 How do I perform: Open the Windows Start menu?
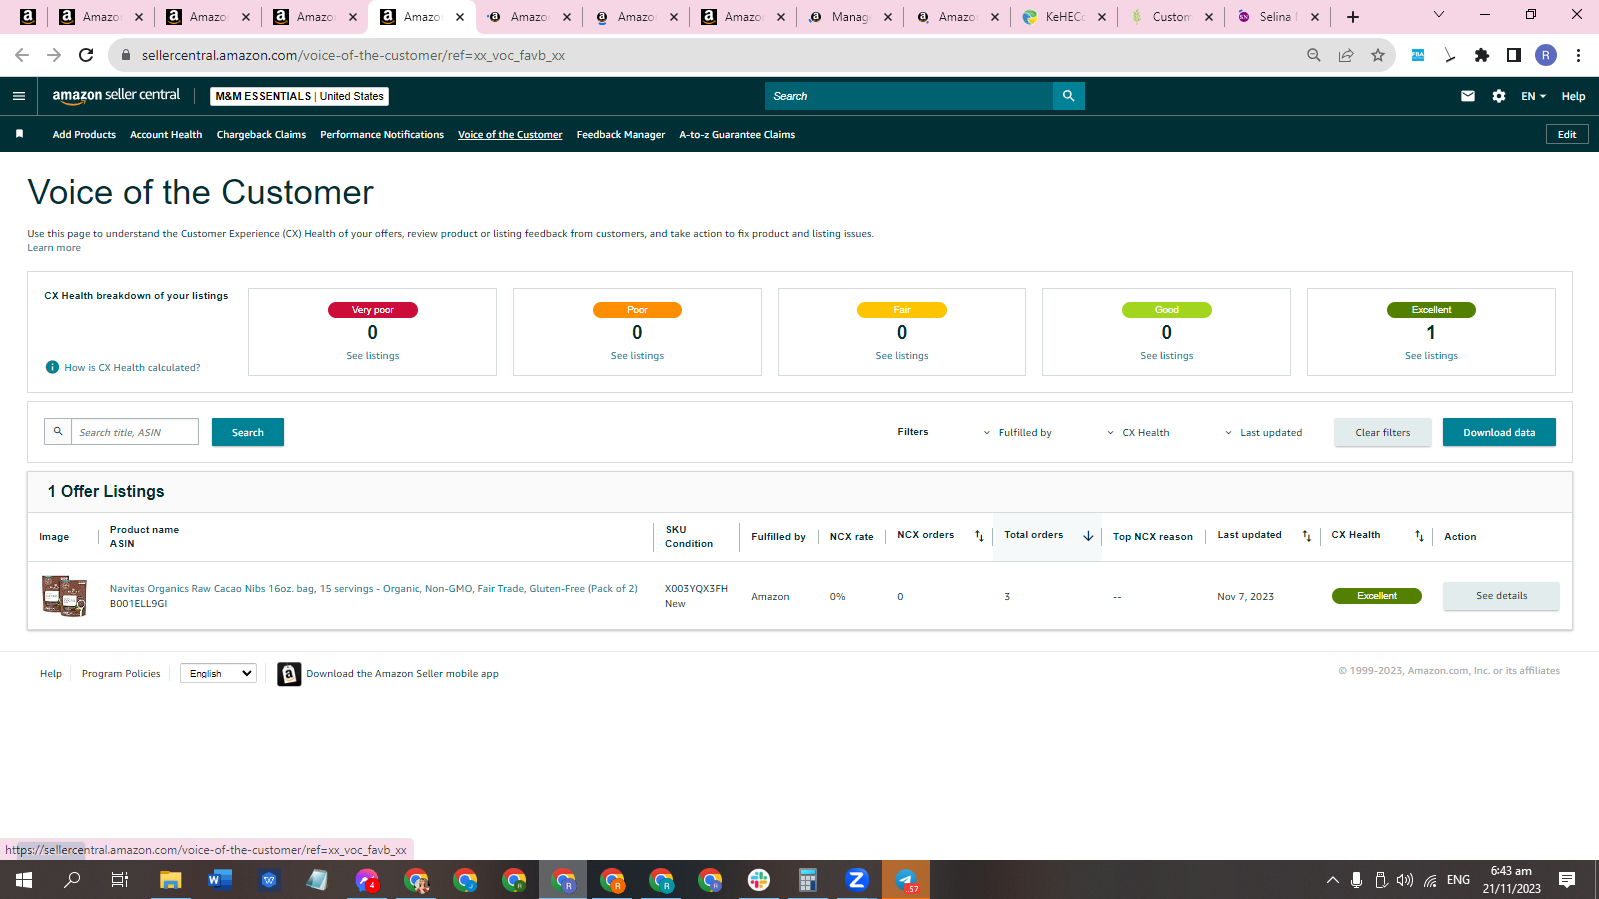24,880
